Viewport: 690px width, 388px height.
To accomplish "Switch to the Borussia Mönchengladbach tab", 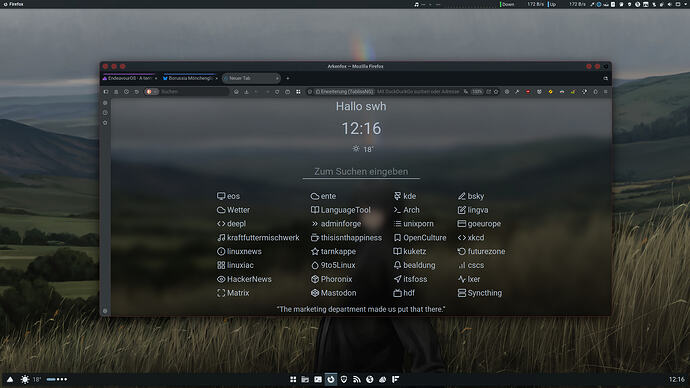I will (x=190, y=78).
